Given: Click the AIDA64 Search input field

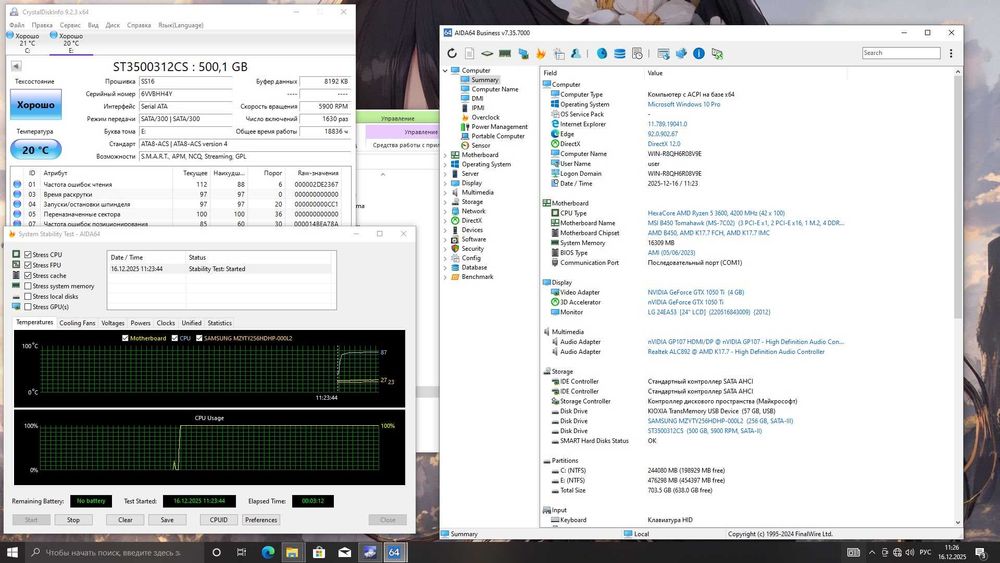Looking at the screenshot, I should 901,53.
